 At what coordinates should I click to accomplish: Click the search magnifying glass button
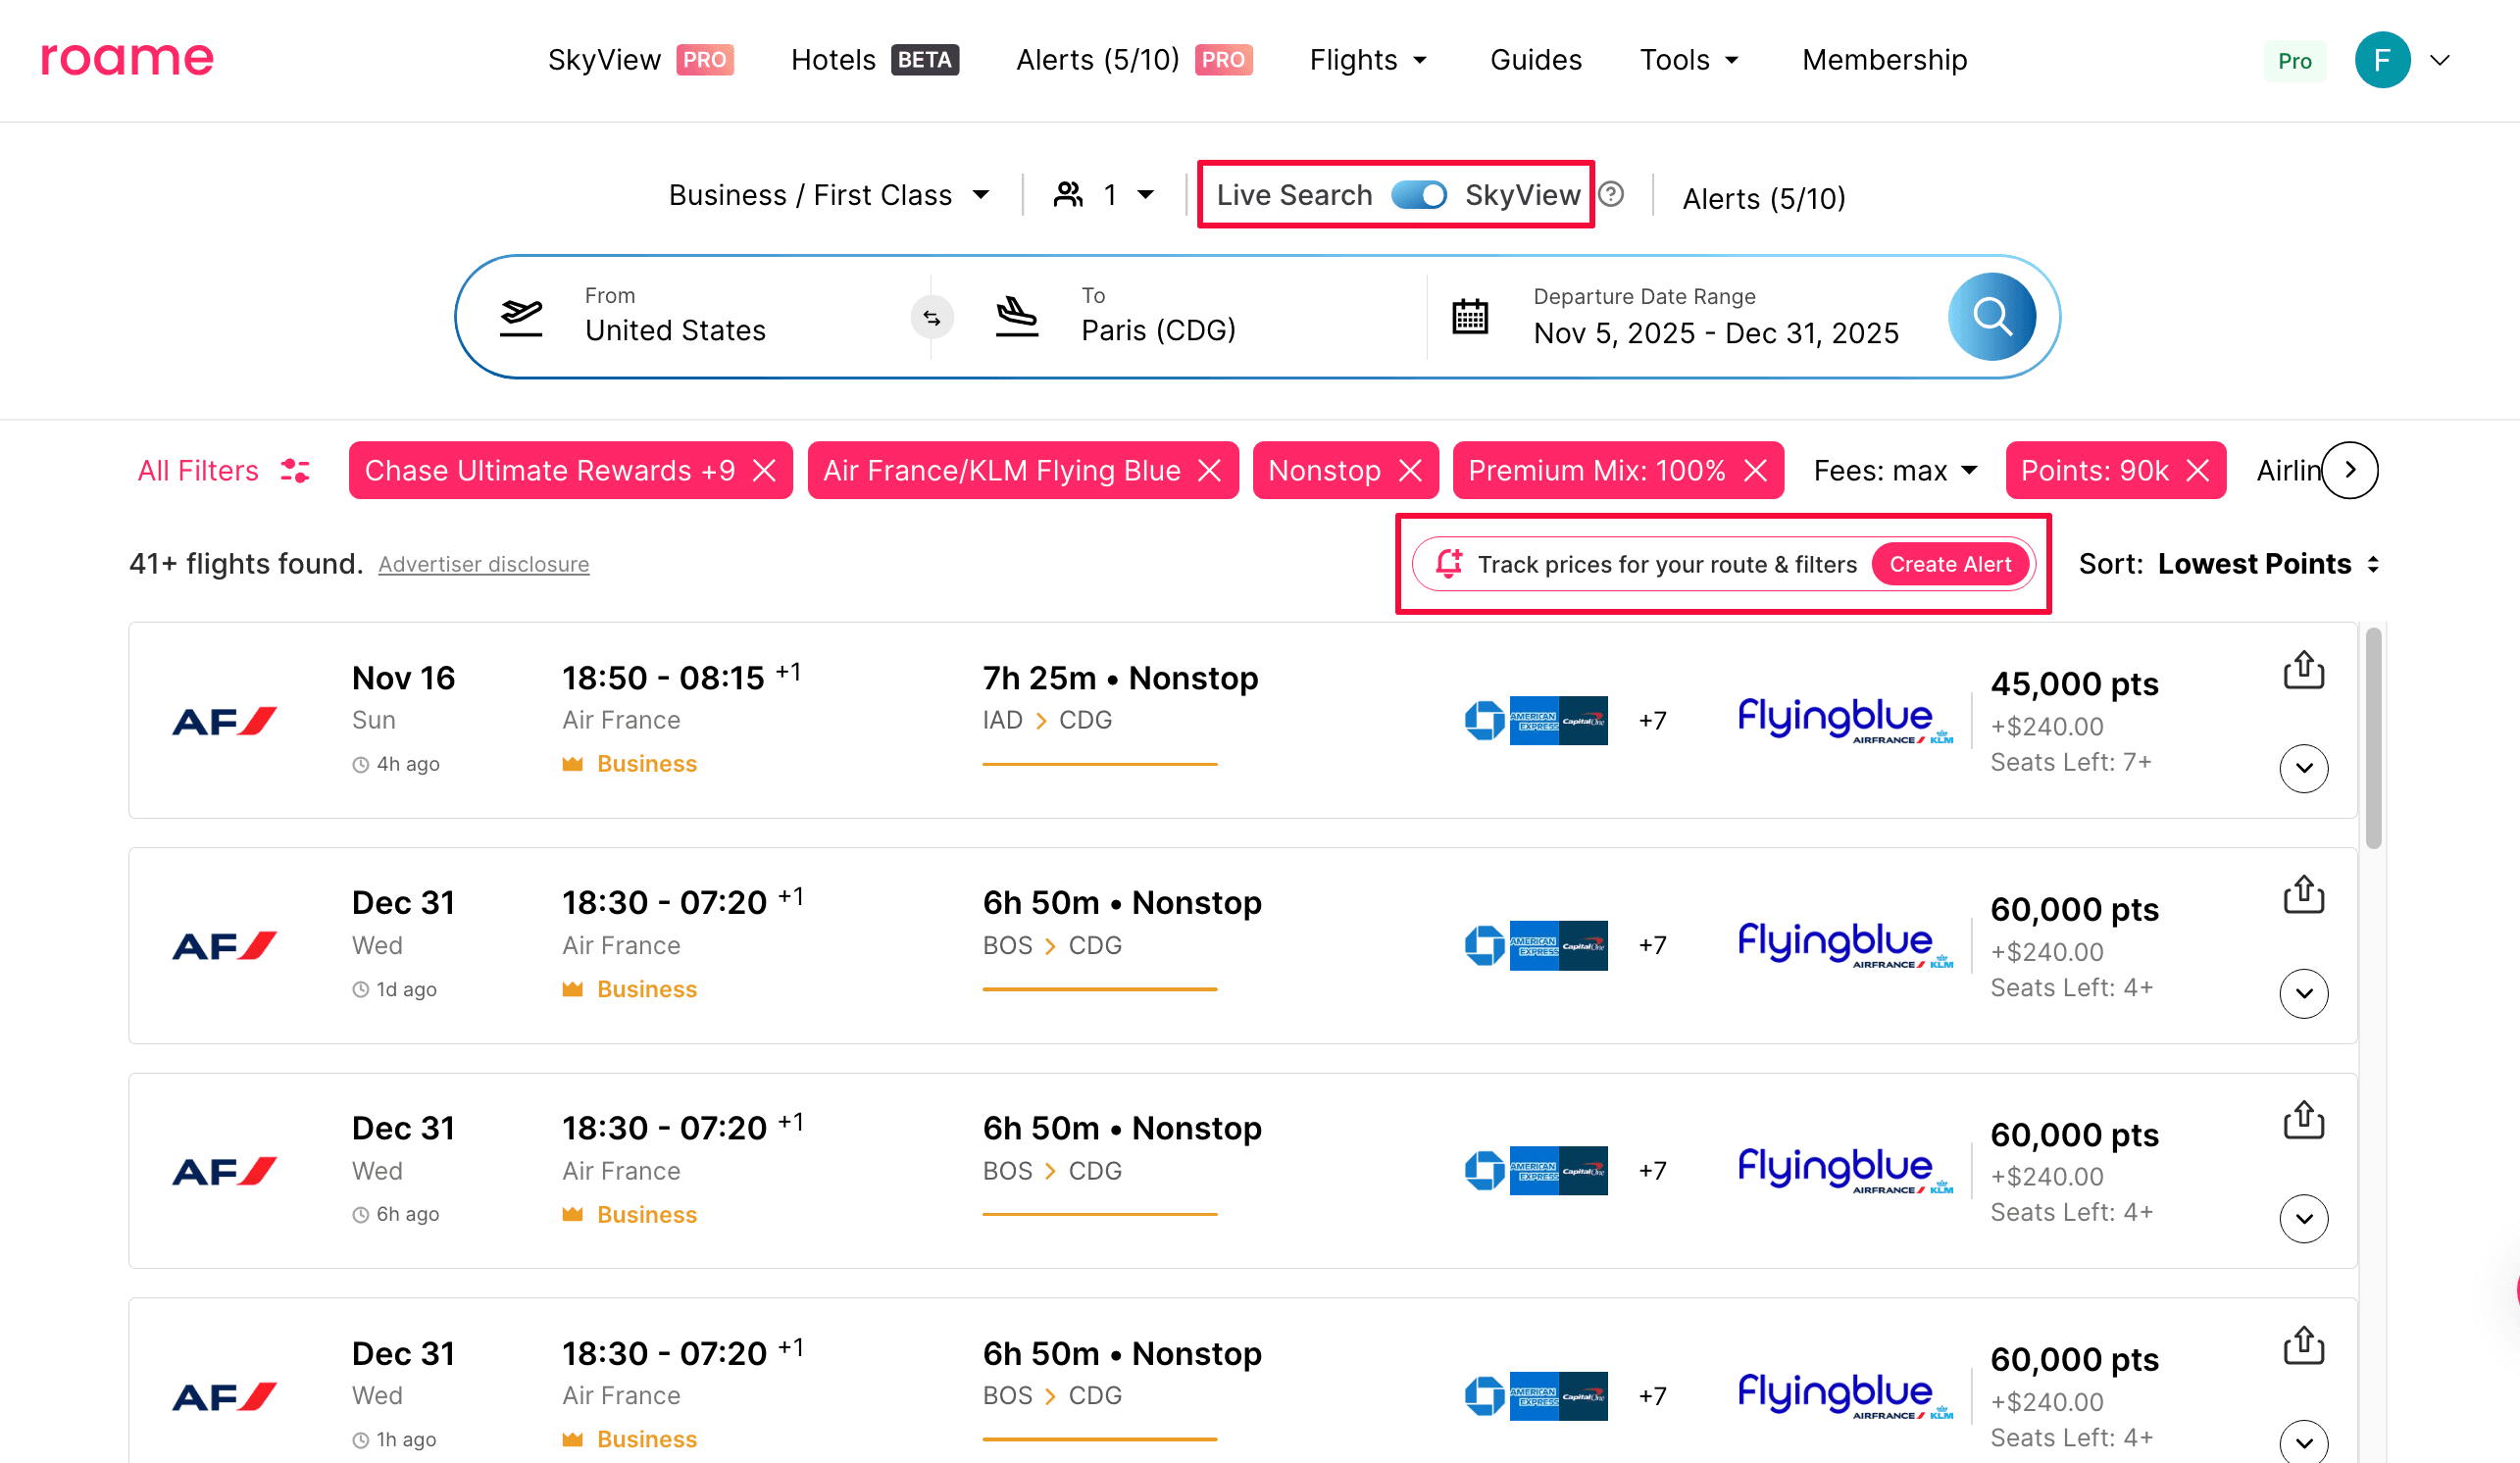[x=1992, y=316]
